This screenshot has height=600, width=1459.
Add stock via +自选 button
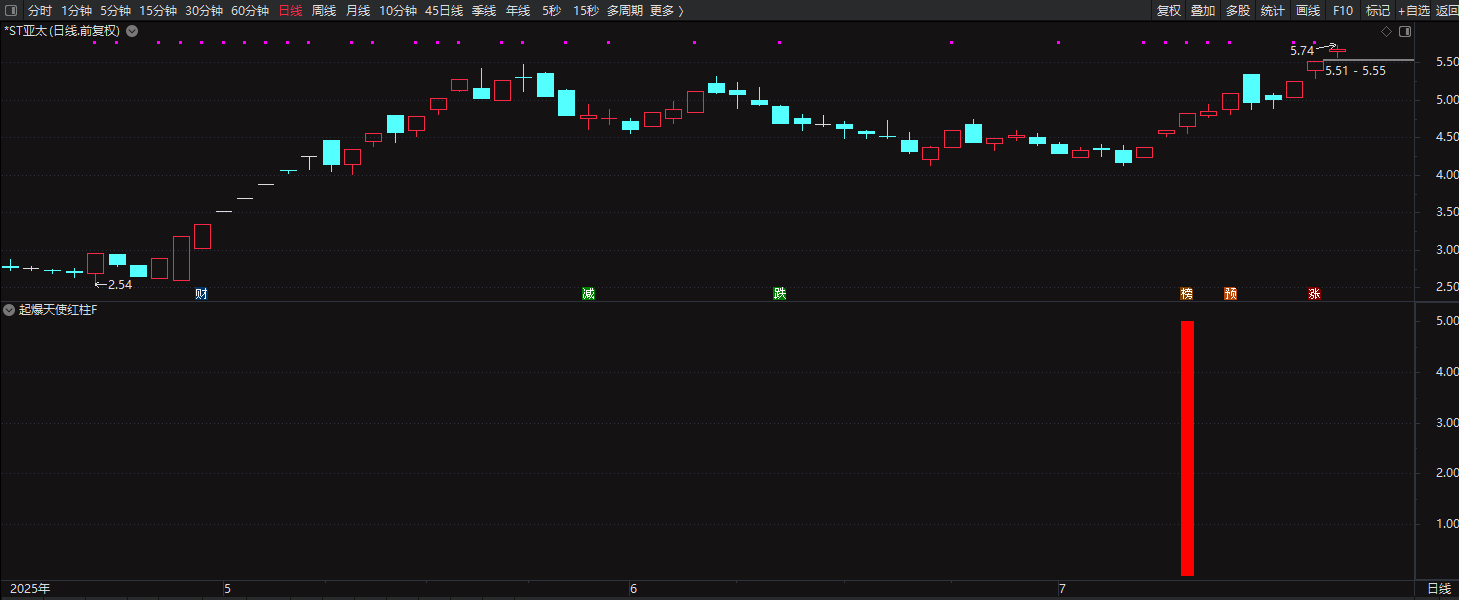1414,10
